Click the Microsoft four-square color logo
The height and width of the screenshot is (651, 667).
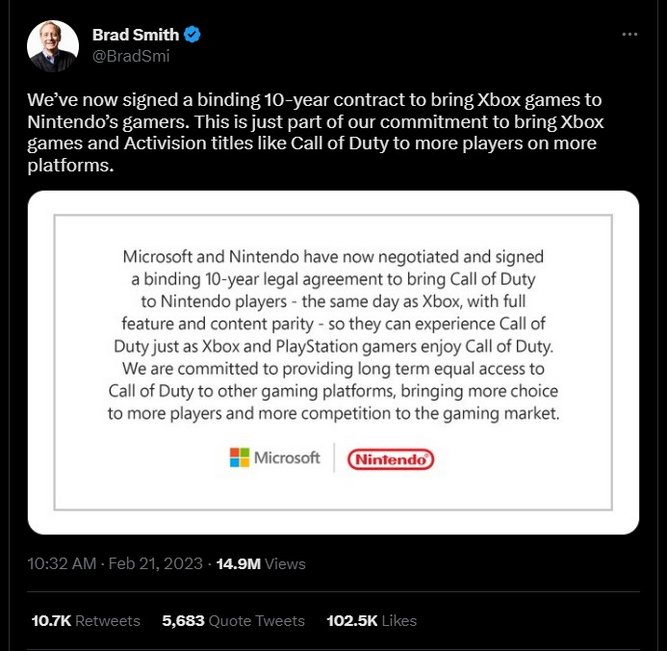[239, 458]
